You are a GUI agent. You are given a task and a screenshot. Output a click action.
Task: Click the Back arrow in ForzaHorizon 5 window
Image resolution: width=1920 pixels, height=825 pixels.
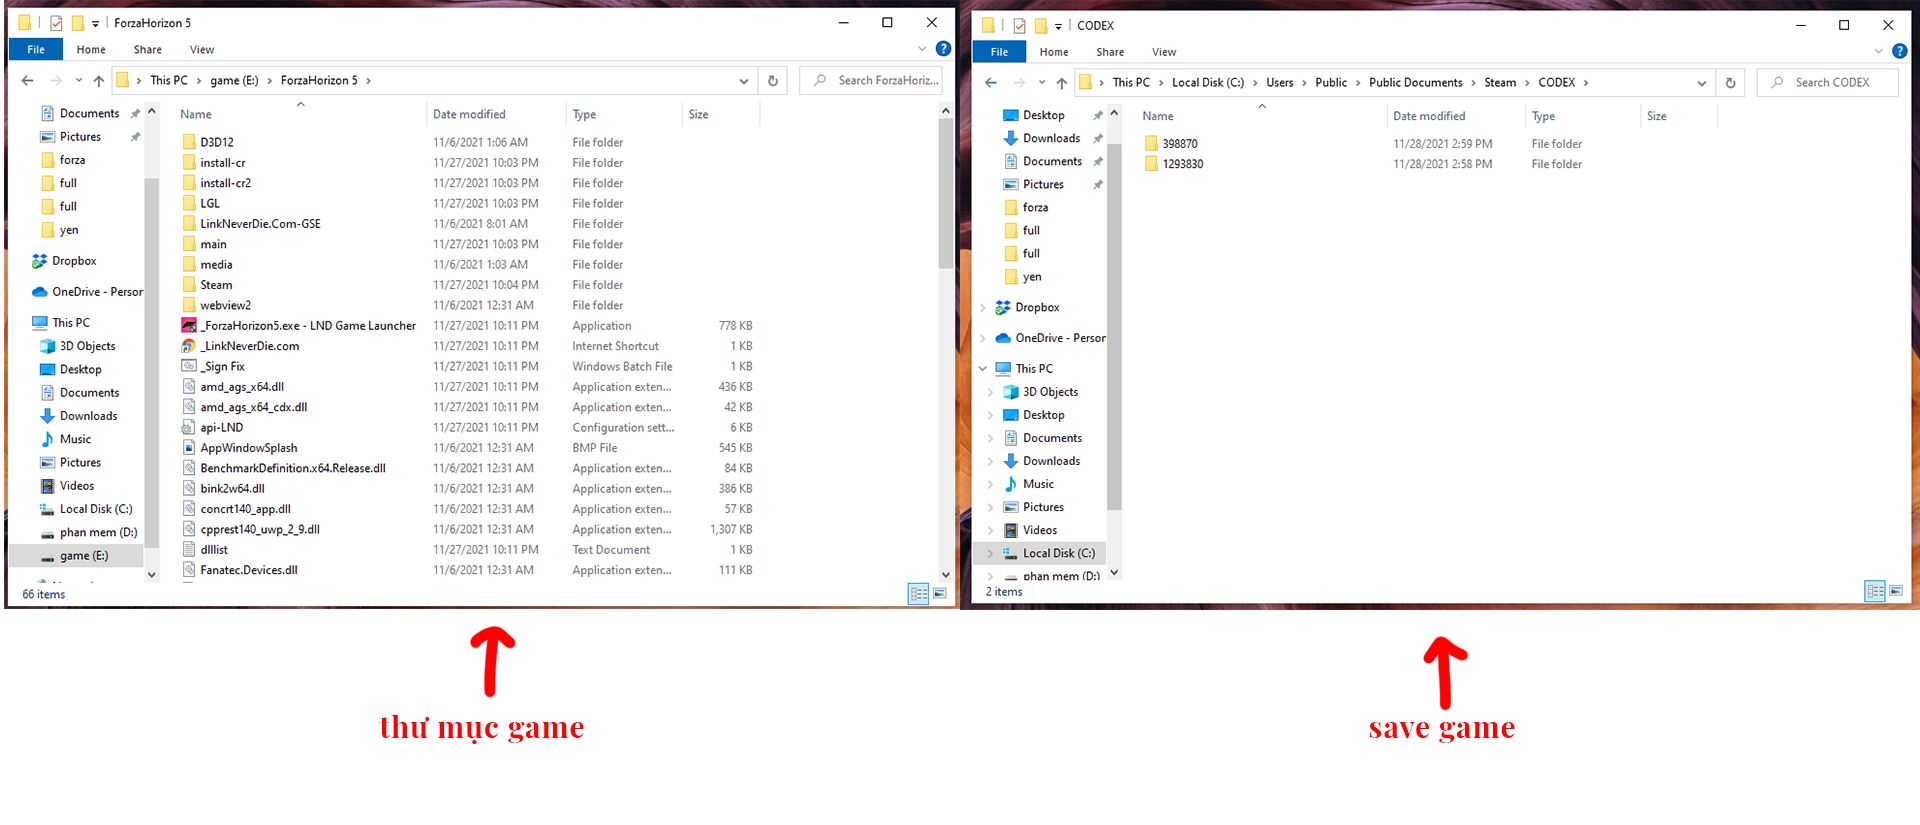[27, 81]
